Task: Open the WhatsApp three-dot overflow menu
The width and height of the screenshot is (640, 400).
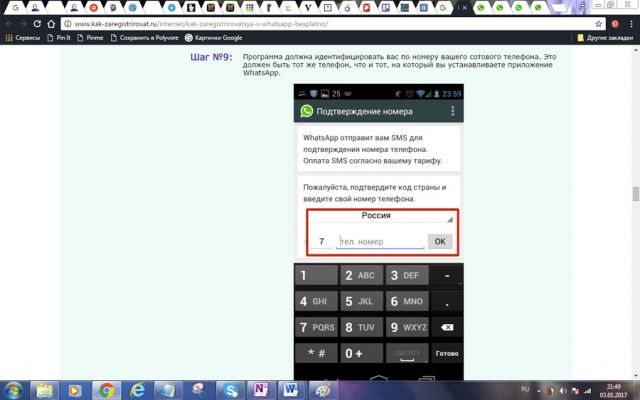Action: [x=452, y=111]
